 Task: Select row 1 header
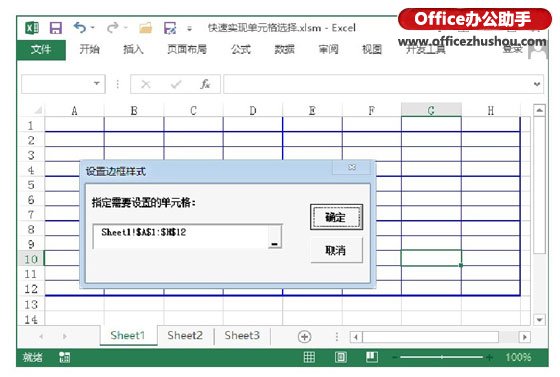point(31,125)
